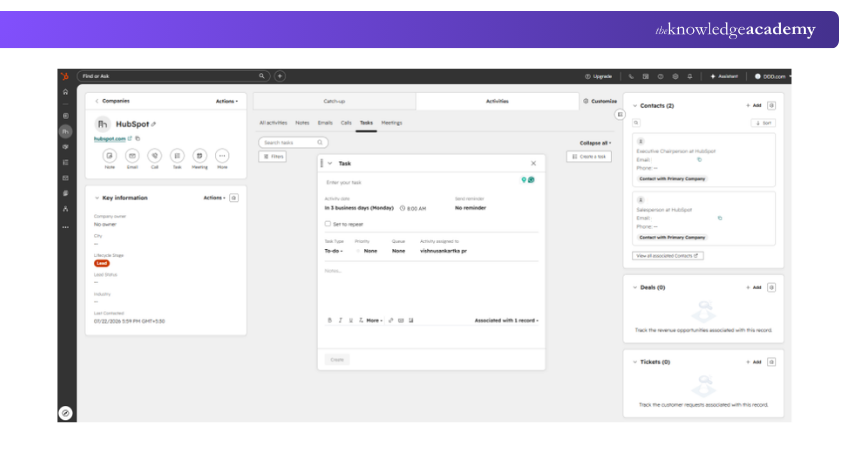Collapse the Key information section

pyautogui.click(x=97, y=198)
